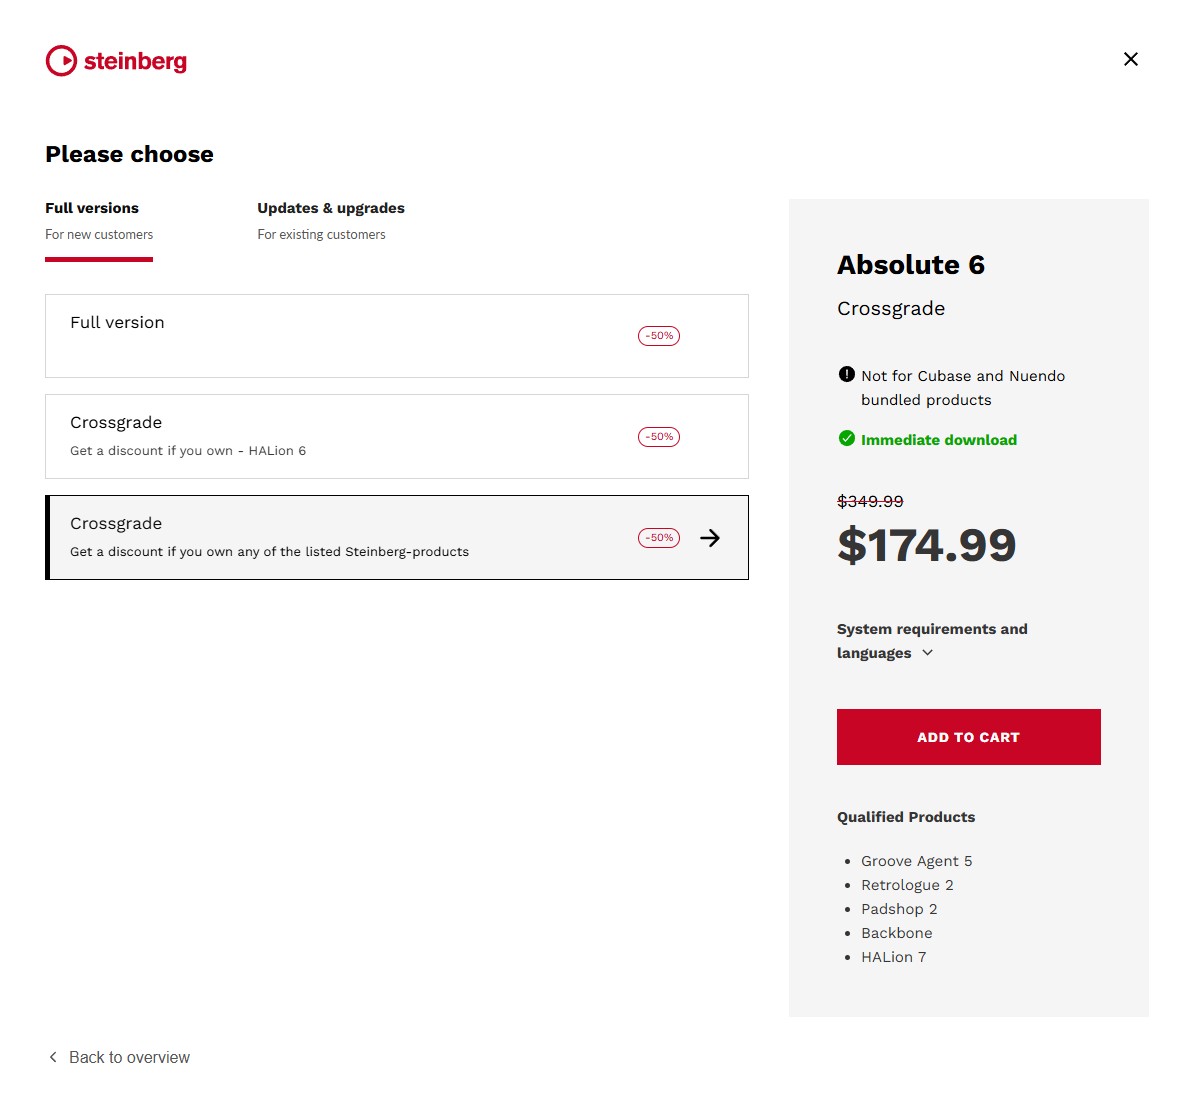
Task: Click the right arrow on selected Crossgrade
Action: click(710, 538)
